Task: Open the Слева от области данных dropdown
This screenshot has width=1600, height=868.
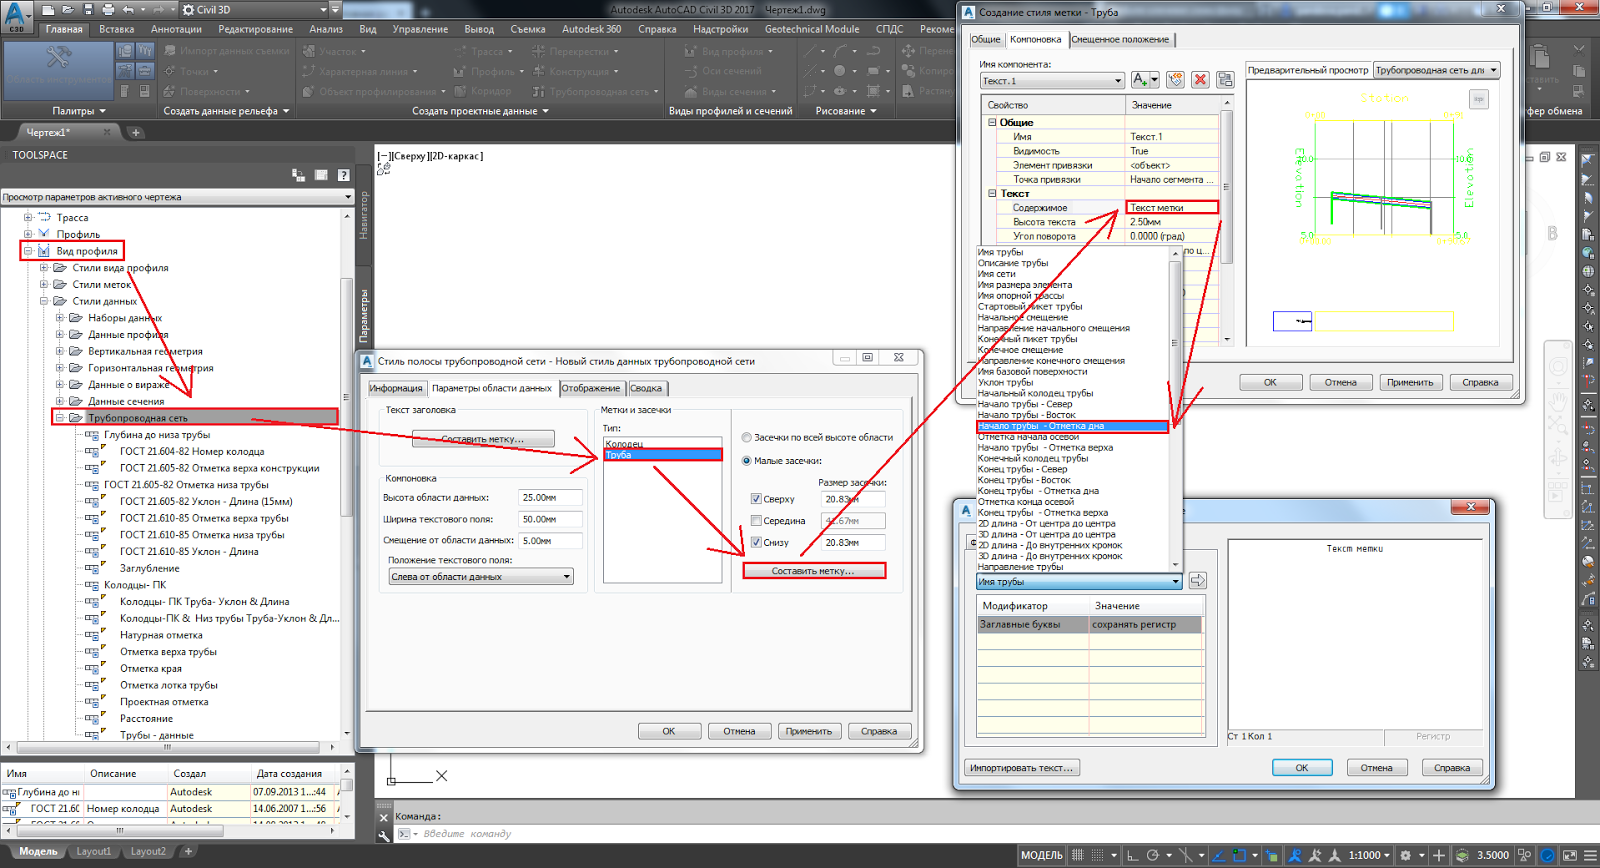Action: click(481, 577)
